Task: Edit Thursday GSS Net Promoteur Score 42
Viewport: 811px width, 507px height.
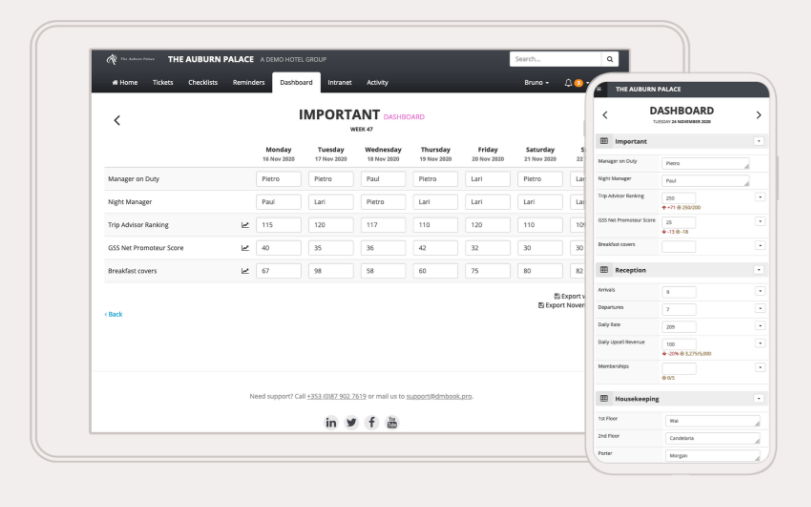Action: click(435, 248)
